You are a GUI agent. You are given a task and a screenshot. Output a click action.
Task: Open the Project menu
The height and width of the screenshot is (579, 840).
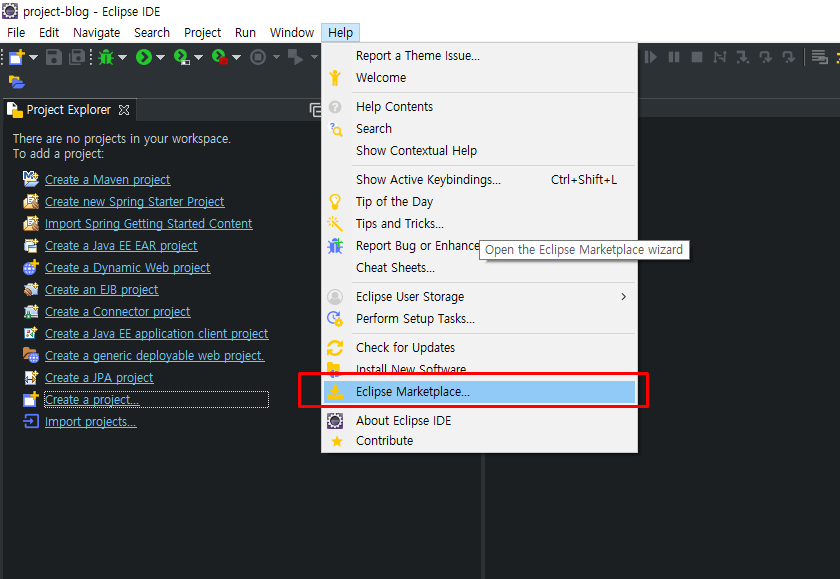tap(202, 33)
